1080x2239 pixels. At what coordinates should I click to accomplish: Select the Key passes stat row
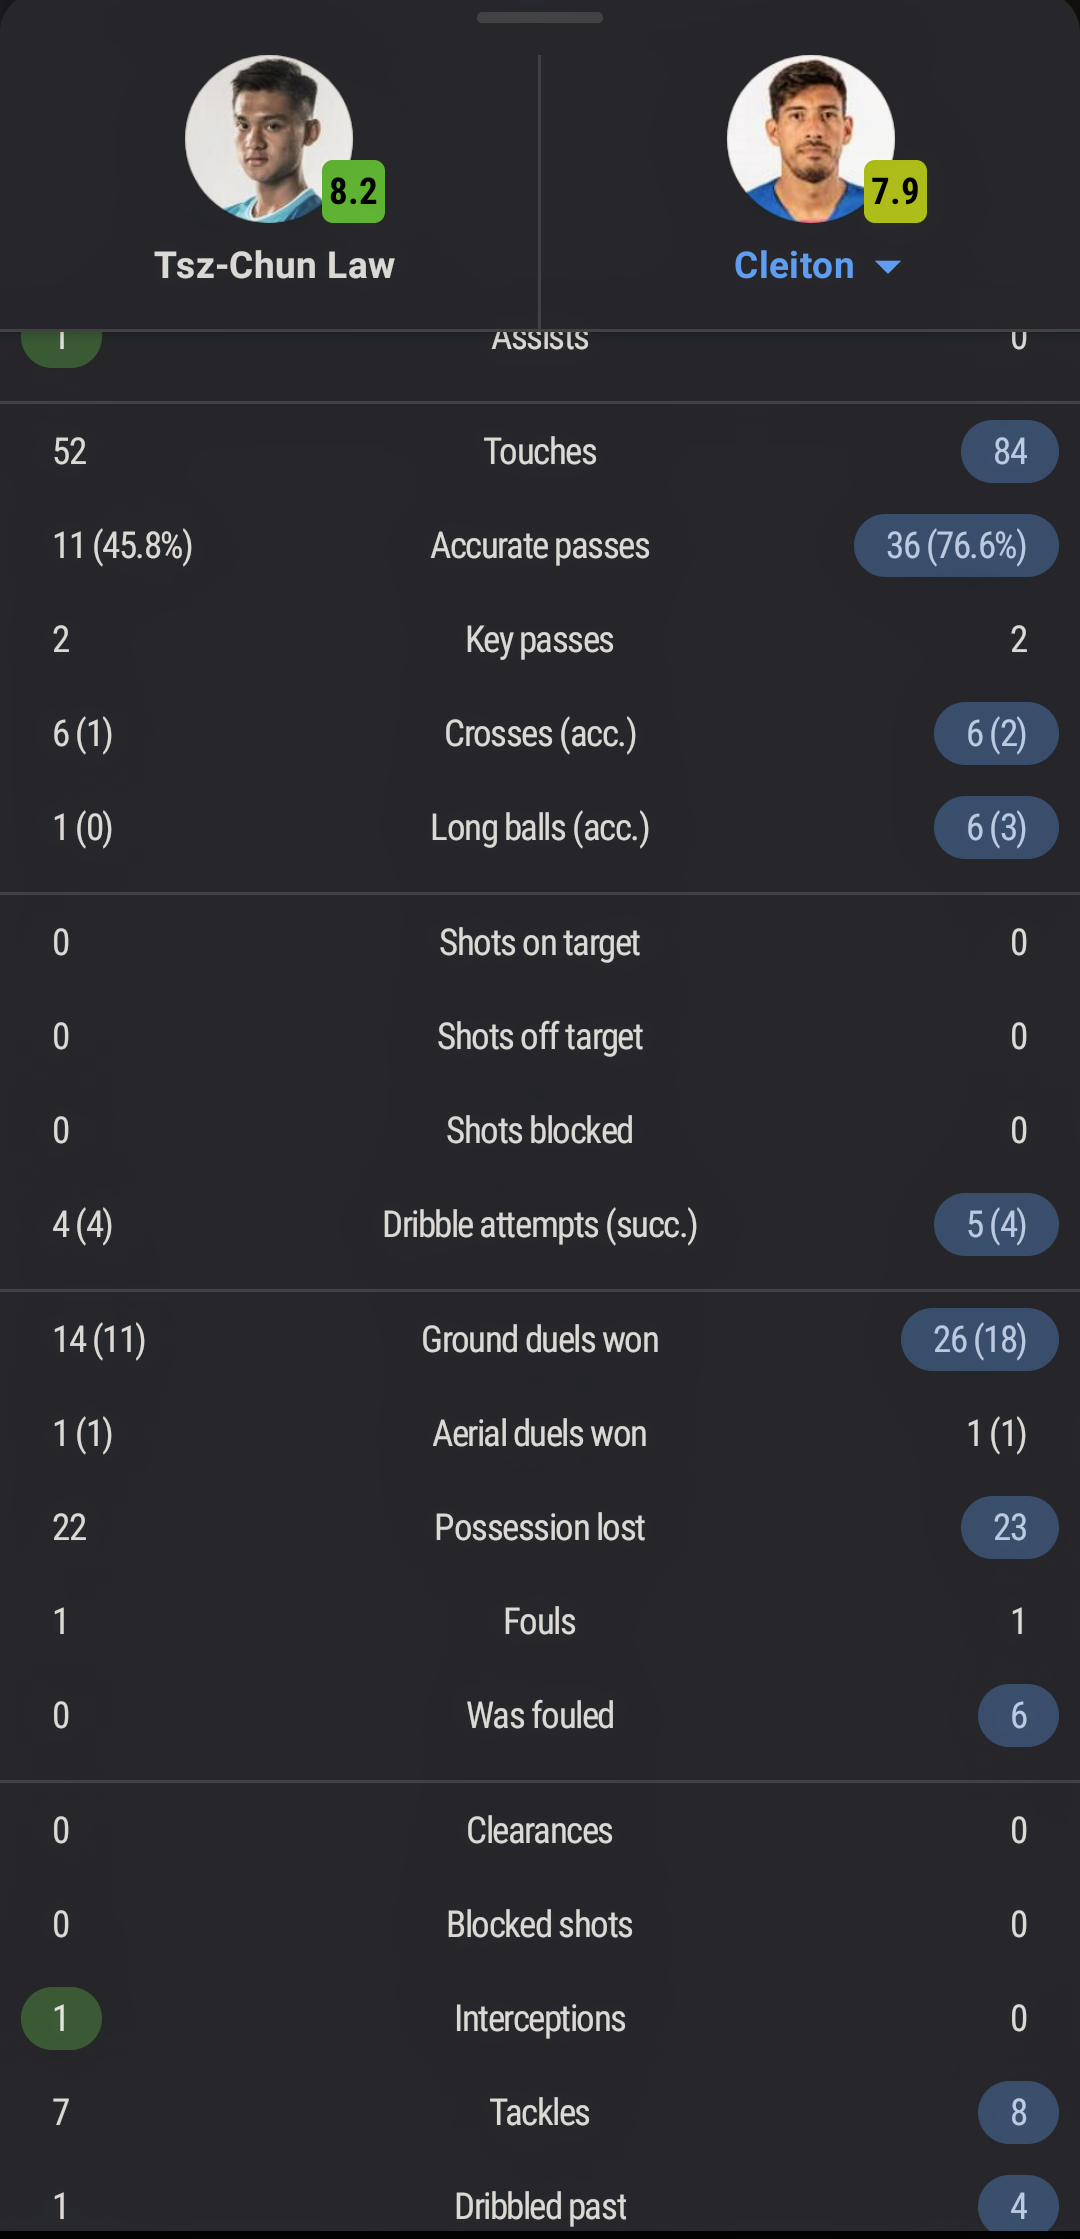[540, 640]
